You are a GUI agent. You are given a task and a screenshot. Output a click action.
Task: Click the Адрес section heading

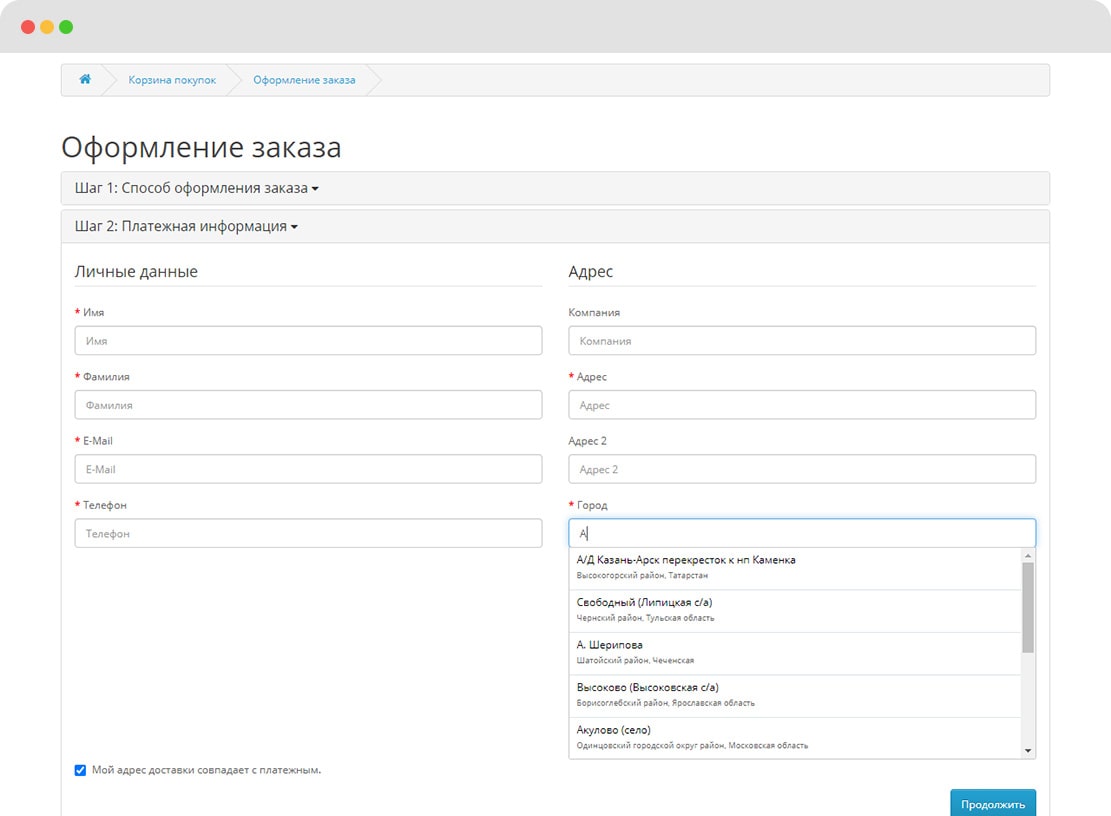click(x=591, y=271)
